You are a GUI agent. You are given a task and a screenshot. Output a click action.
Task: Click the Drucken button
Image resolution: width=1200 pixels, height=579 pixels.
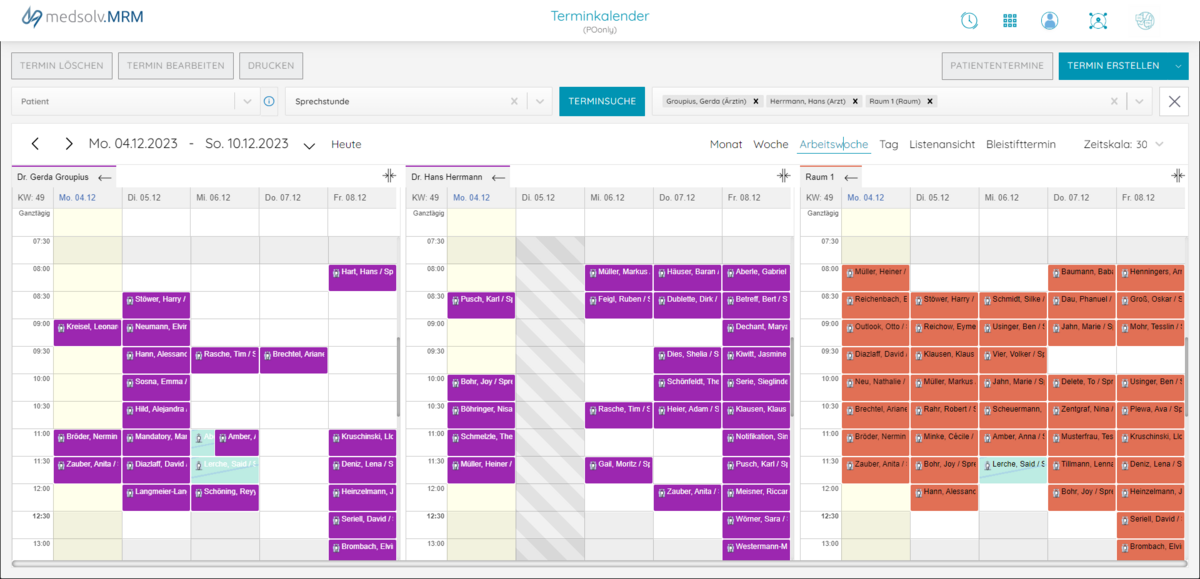pyautogui.click(x=271, y=66)
